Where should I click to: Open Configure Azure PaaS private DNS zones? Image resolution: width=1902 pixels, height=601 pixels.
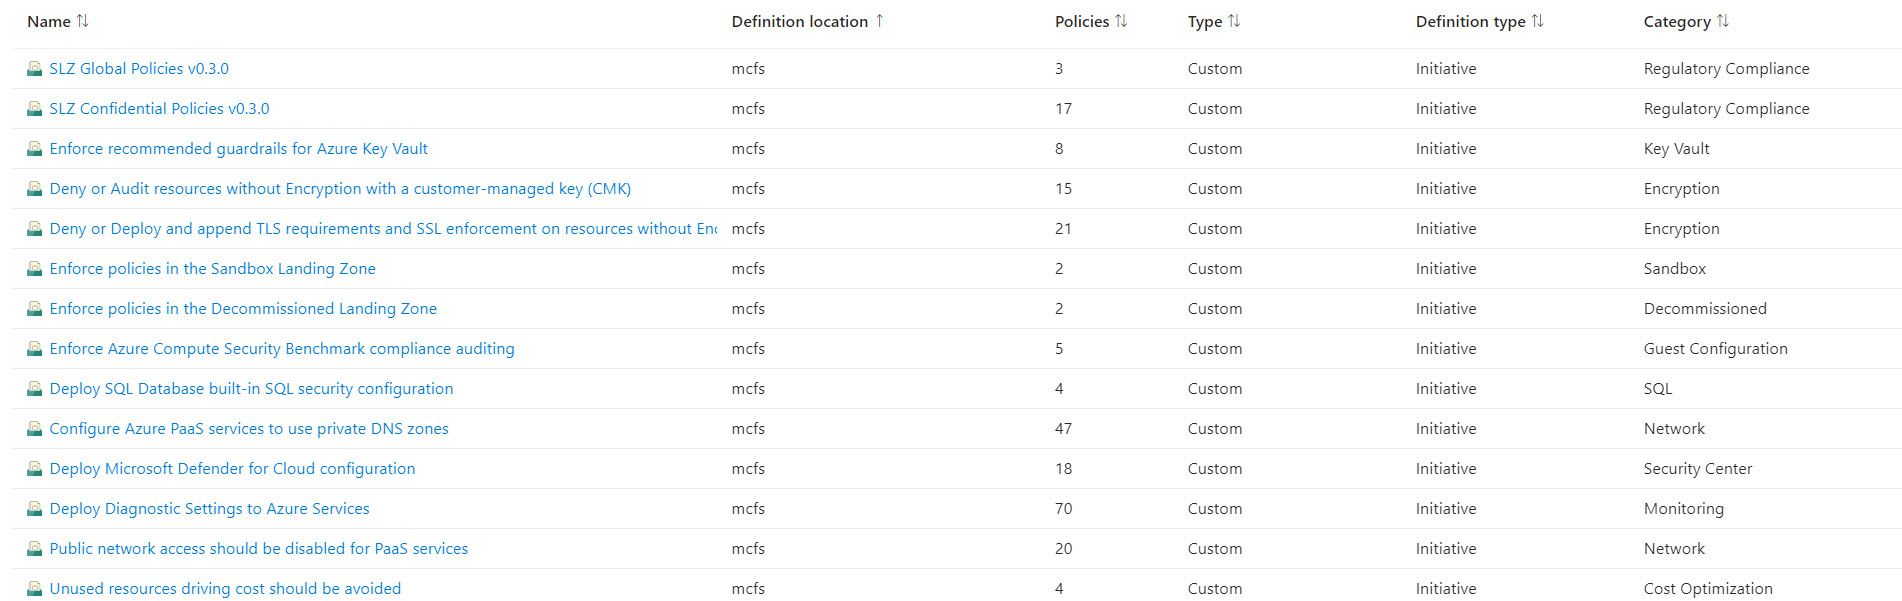(x=249, y=429)
